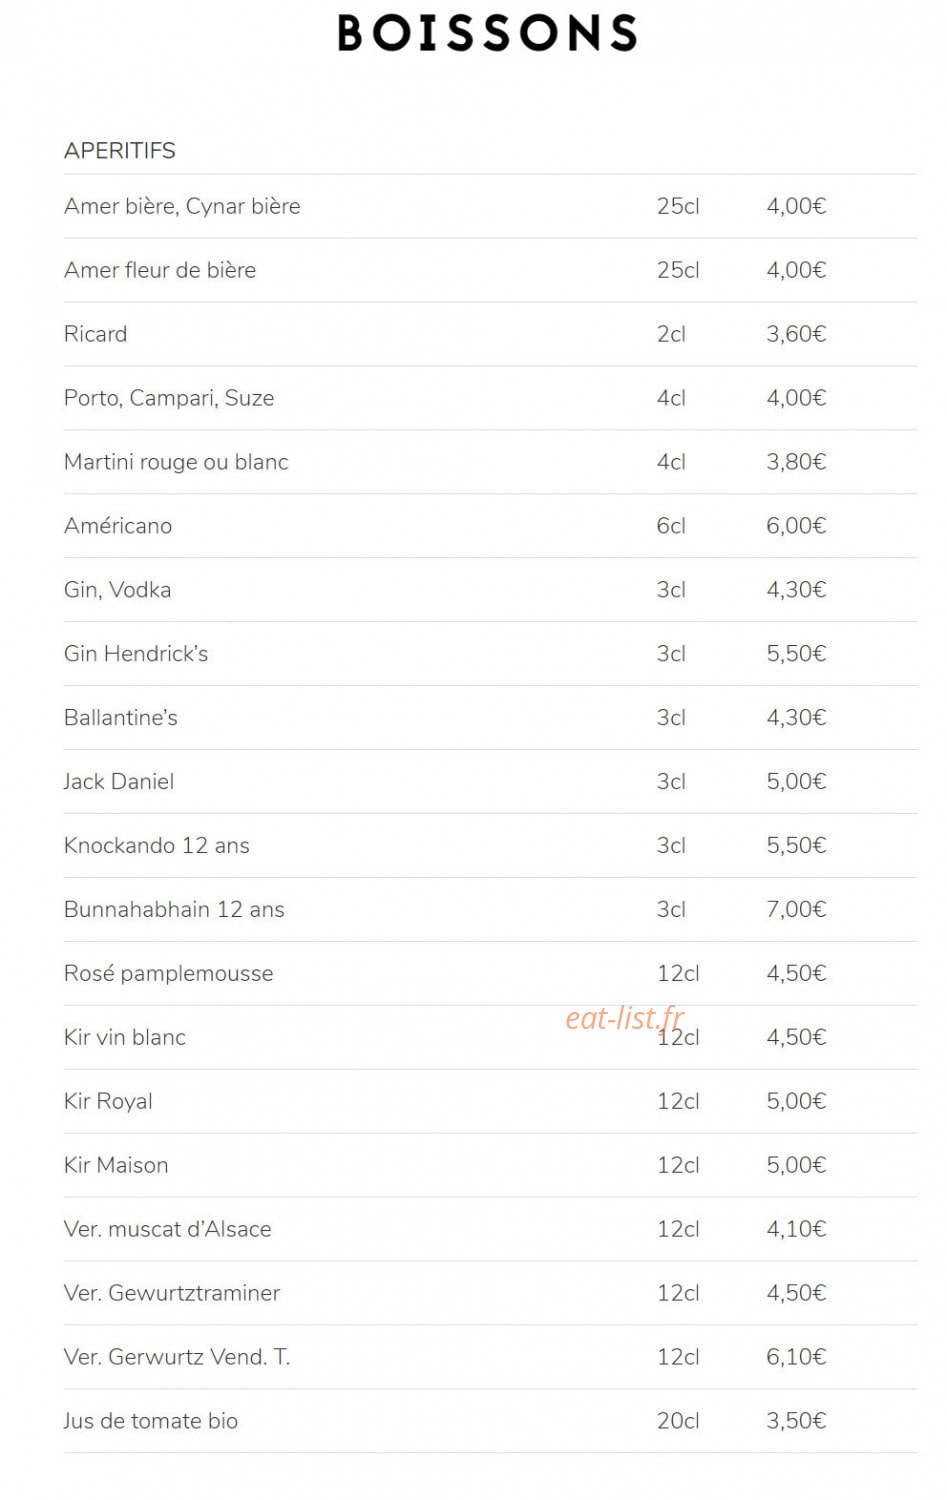Click the Porto, Campari, Suze item

tap(490, 398)
